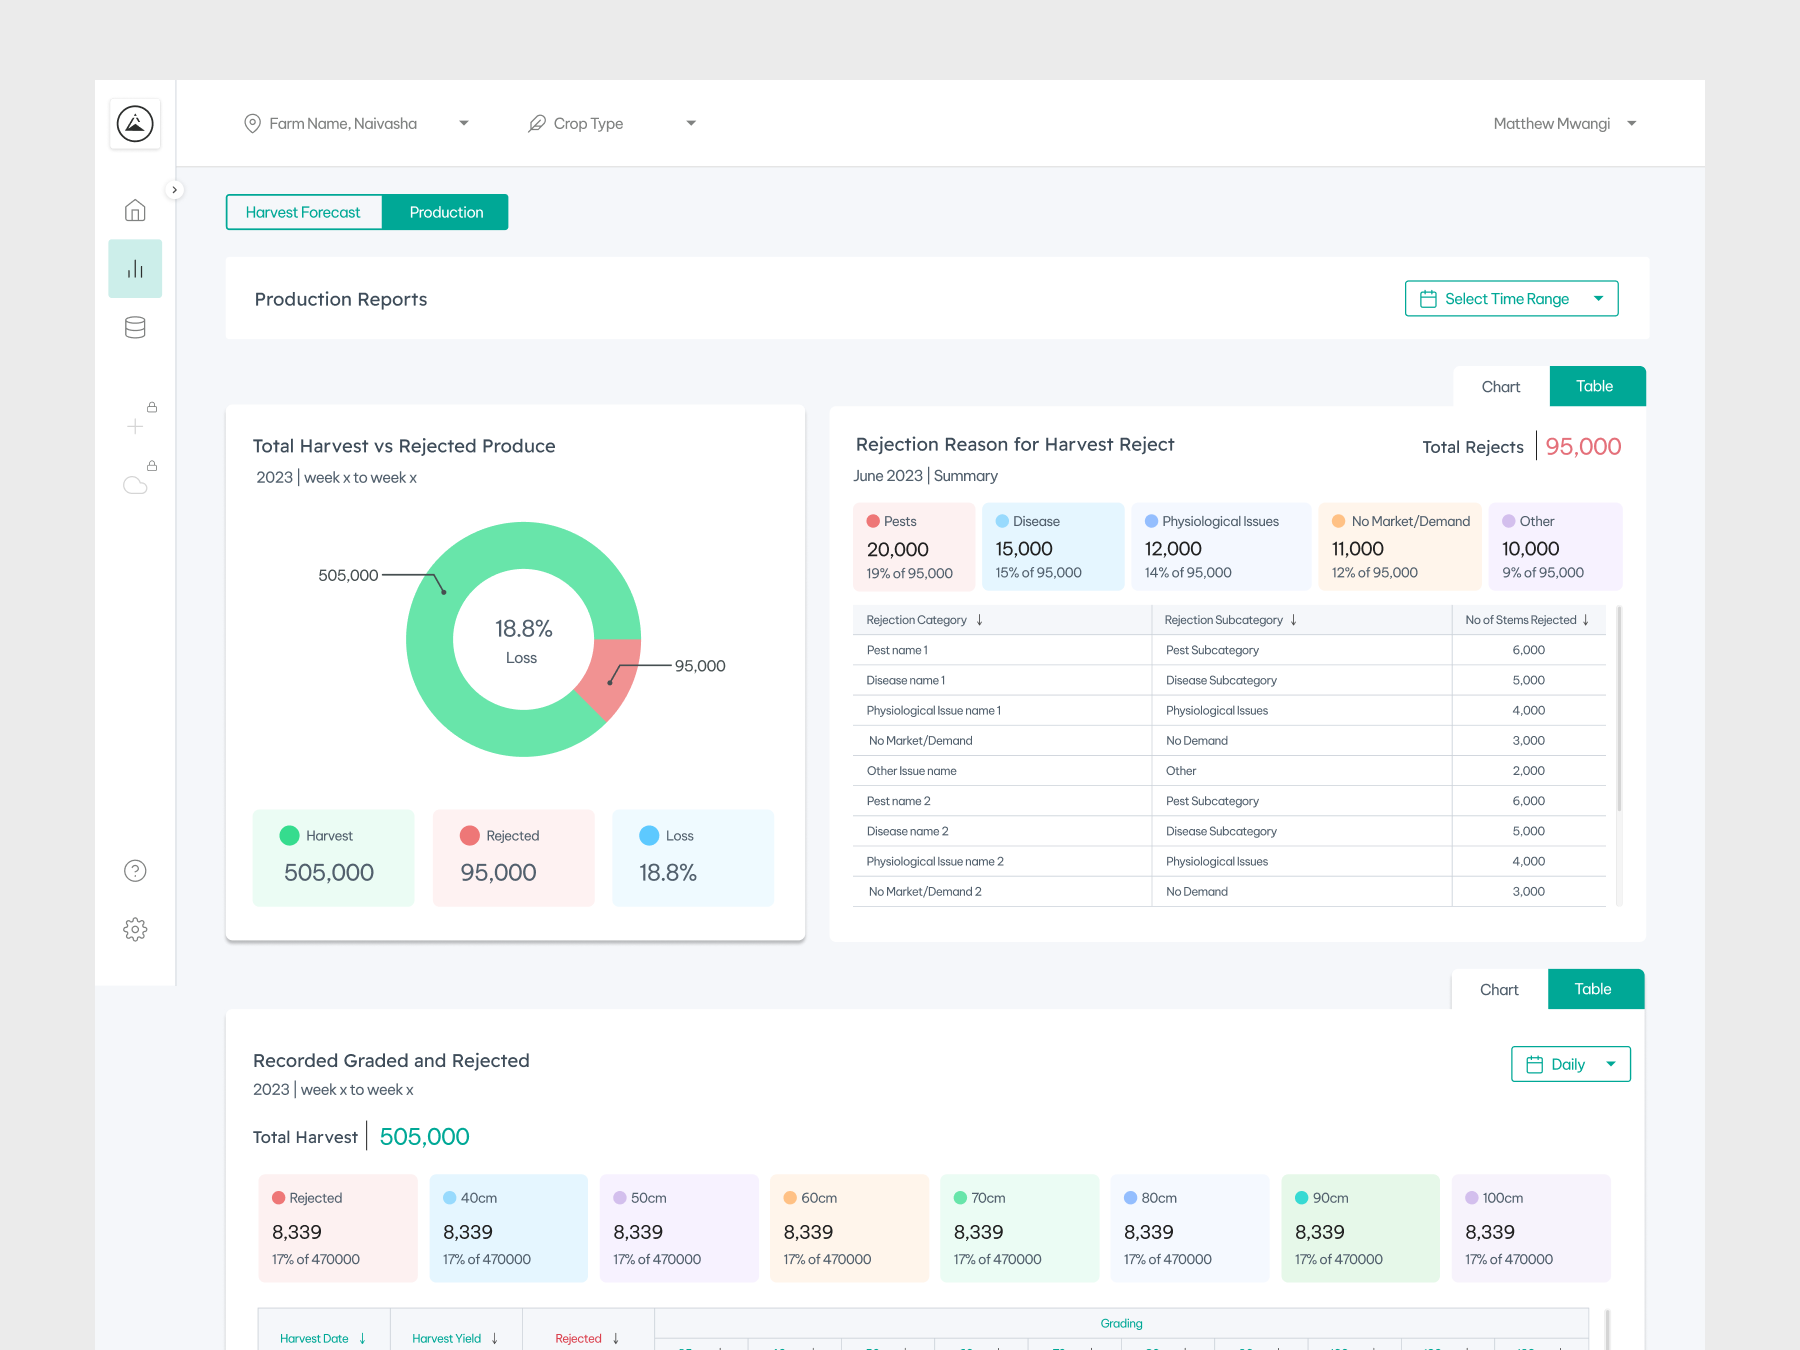Expand the sidebar with chevron arrow

pos(174,190)
